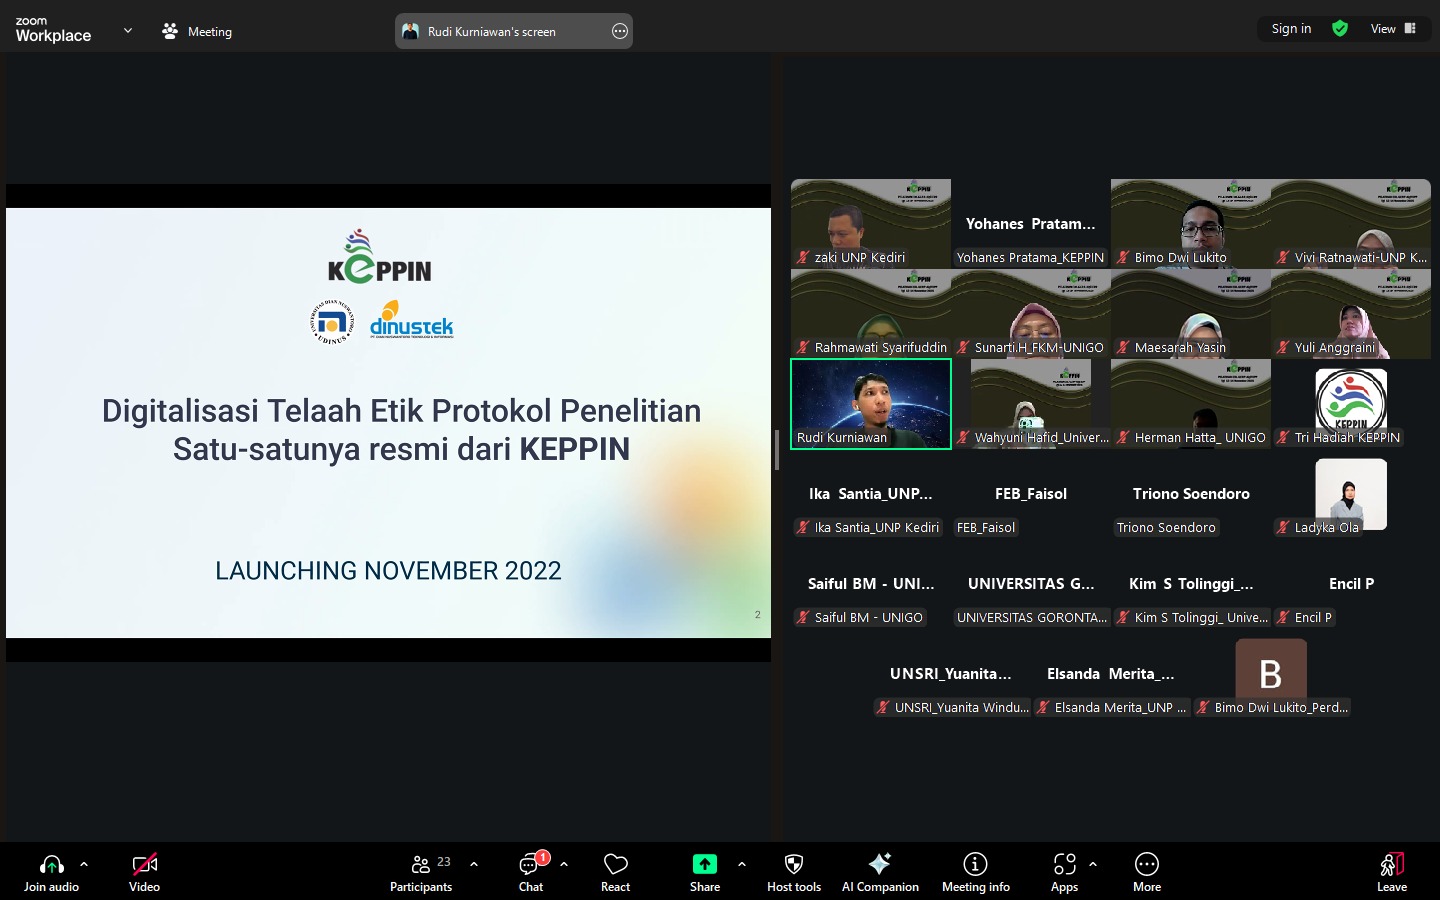Expand Participants options chevron
This screenshot has height=900, width=1440.
pyautogui.click(x=474, y=864)
